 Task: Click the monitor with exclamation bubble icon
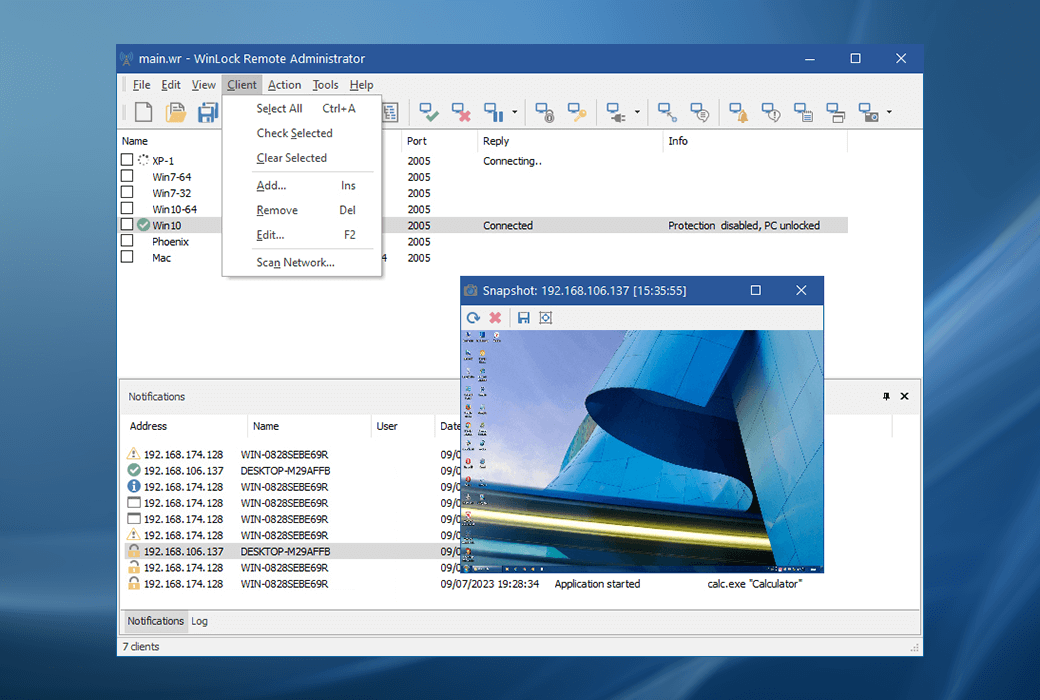771,112
